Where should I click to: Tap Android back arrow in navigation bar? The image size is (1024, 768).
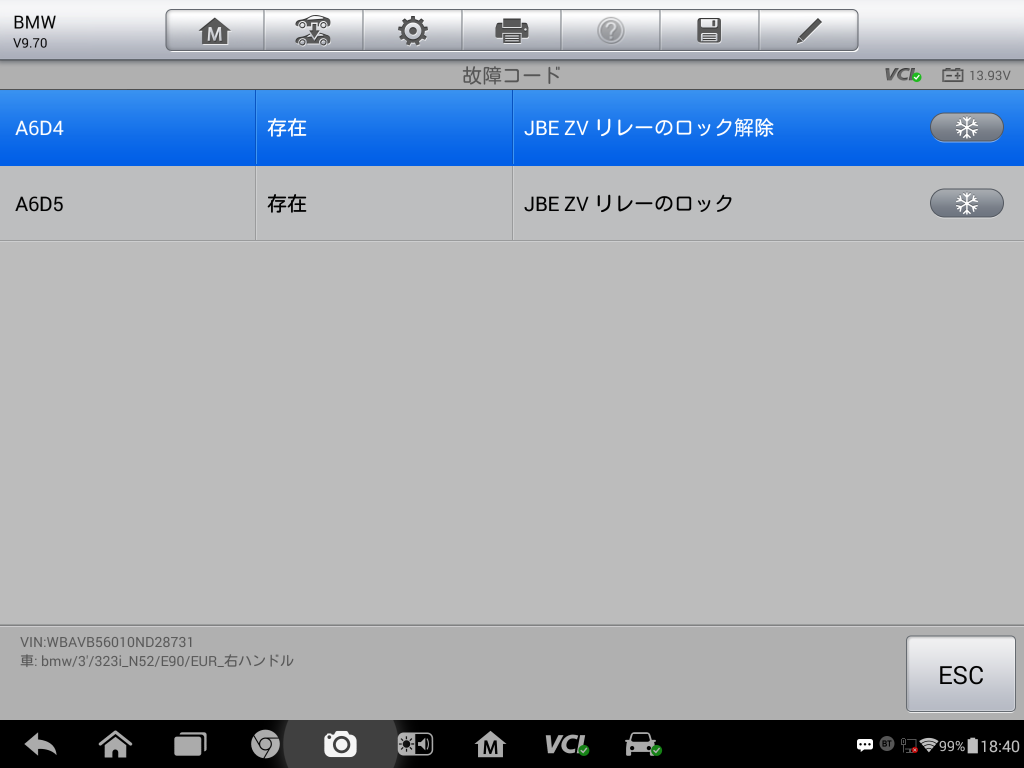point(40,744)
